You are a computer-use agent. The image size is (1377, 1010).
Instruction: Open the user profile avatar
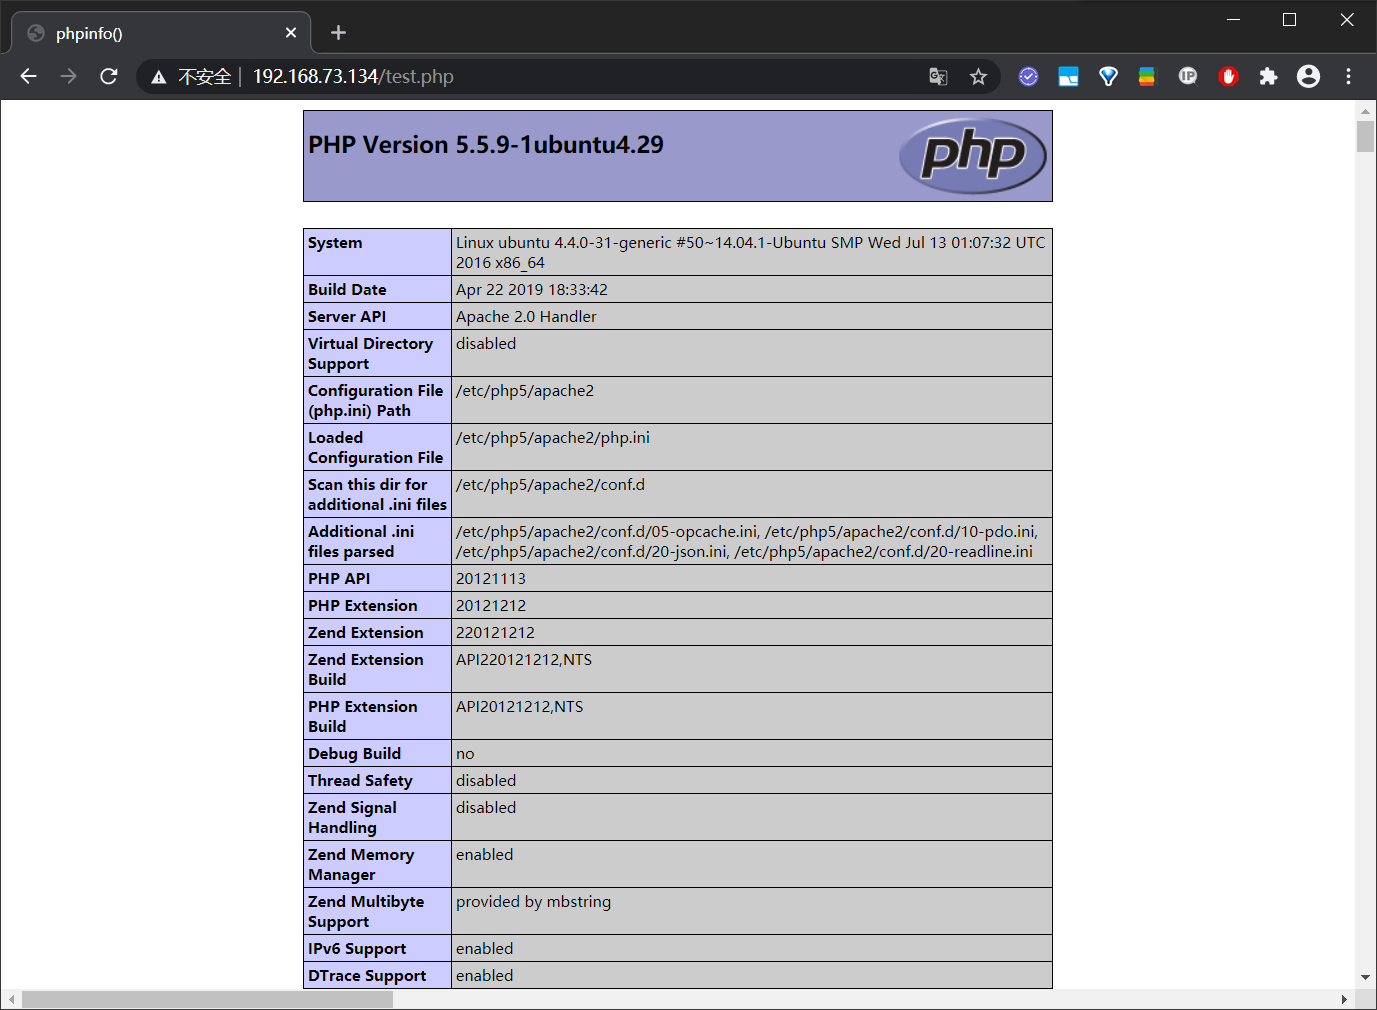click(1308, 76)
